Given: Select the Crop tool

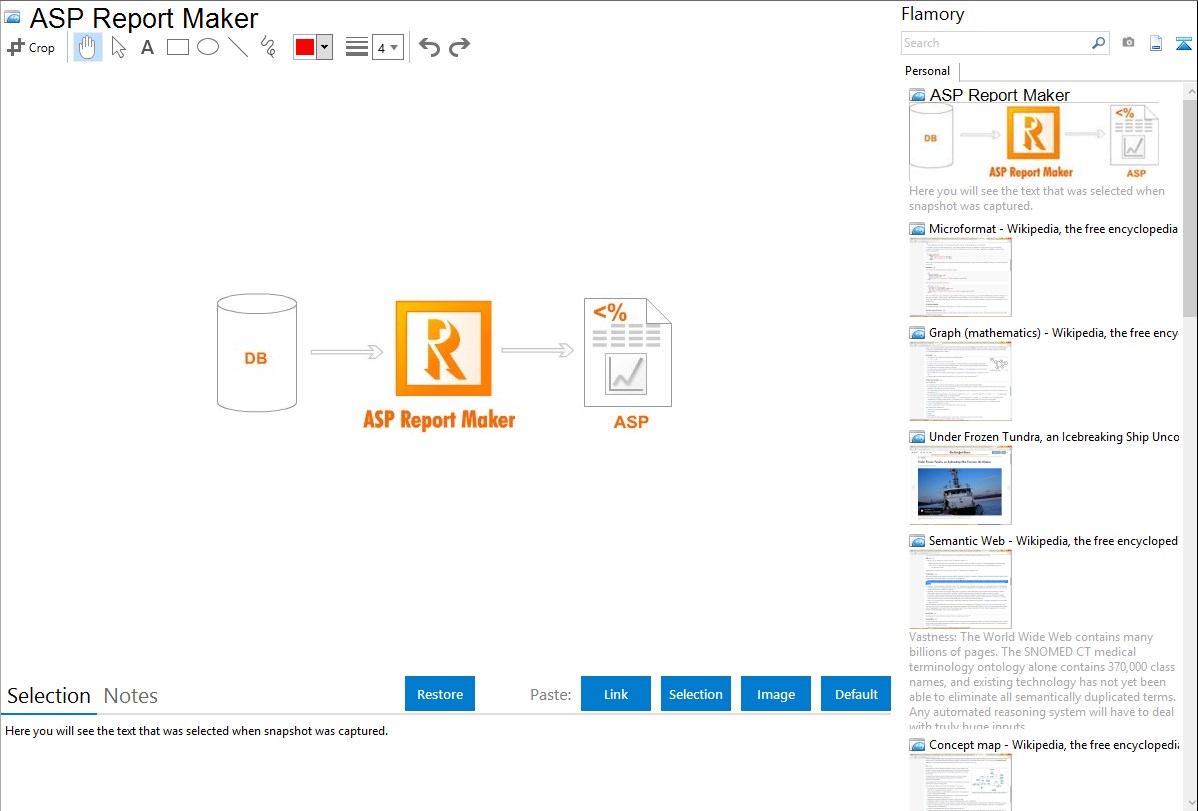Looking at the screenshot, I should click(31, 47).
